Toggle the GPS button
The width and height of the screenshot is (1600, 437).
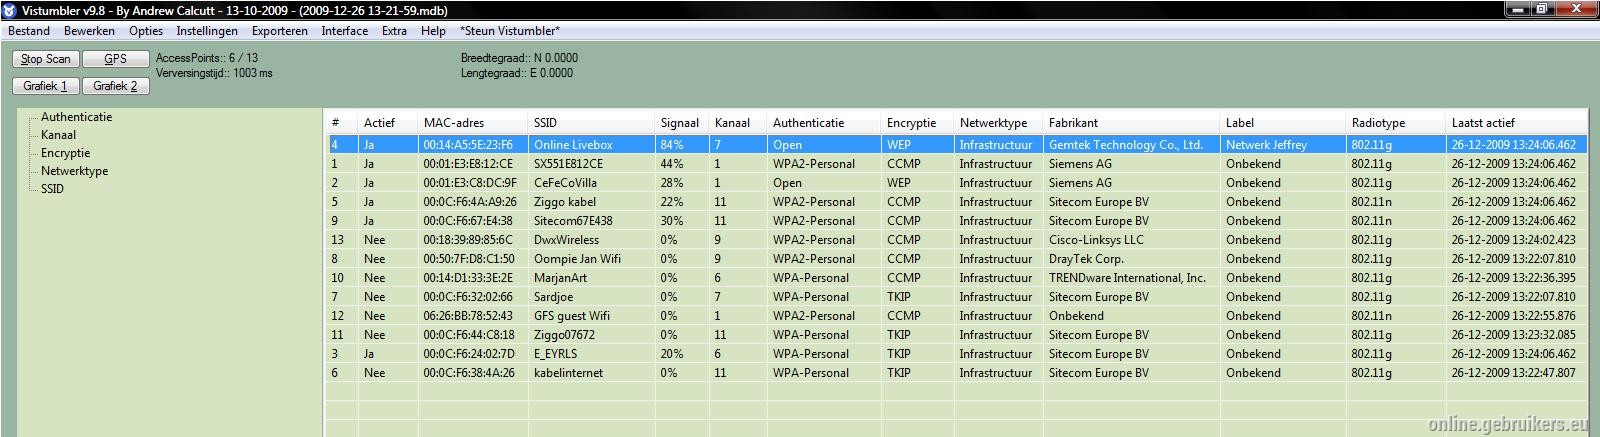tap(116, 59)
